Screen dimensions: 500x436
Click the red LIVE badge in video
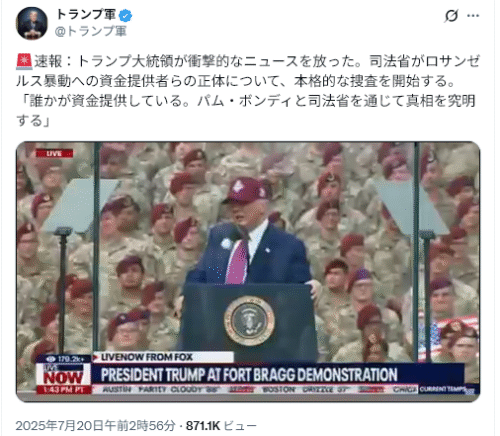tap(54, 154)
